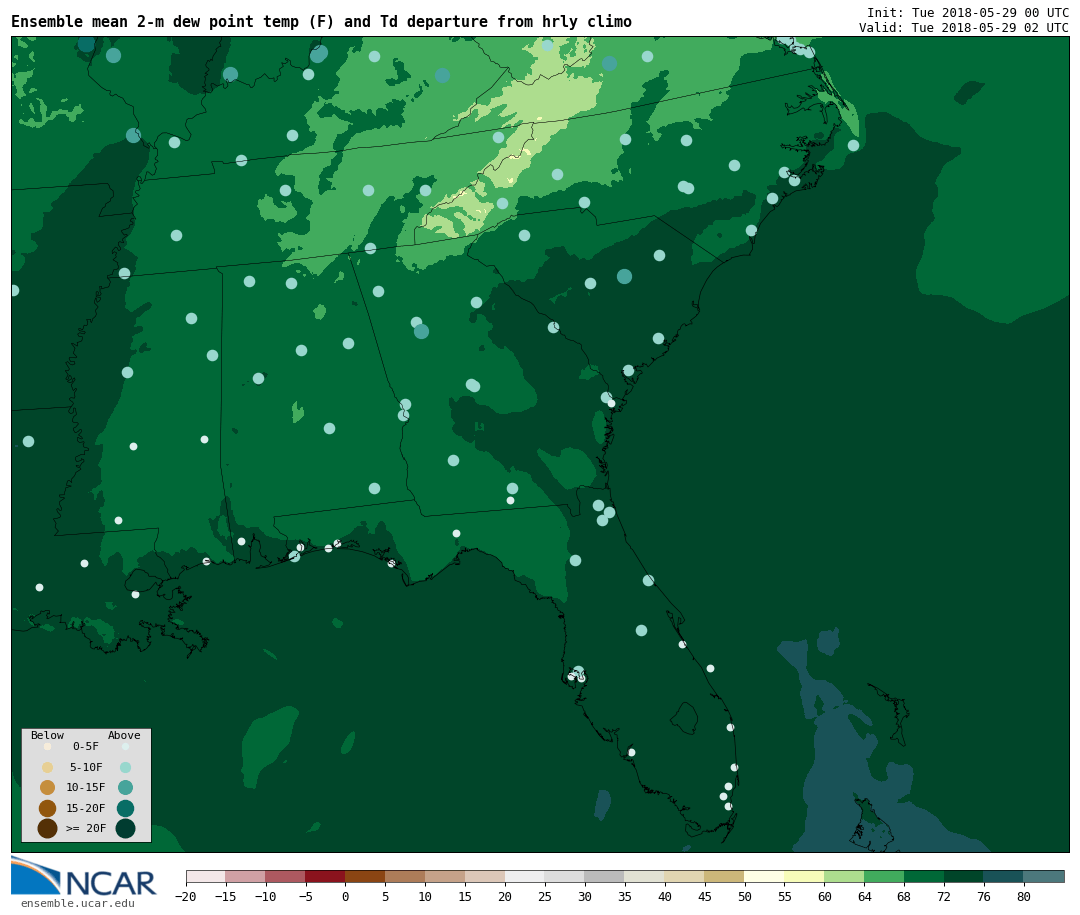This screenshot has width=1080, height=915.
Task: Click the tan 'Below 10-15F' legend circle
Action: [47, 787]
